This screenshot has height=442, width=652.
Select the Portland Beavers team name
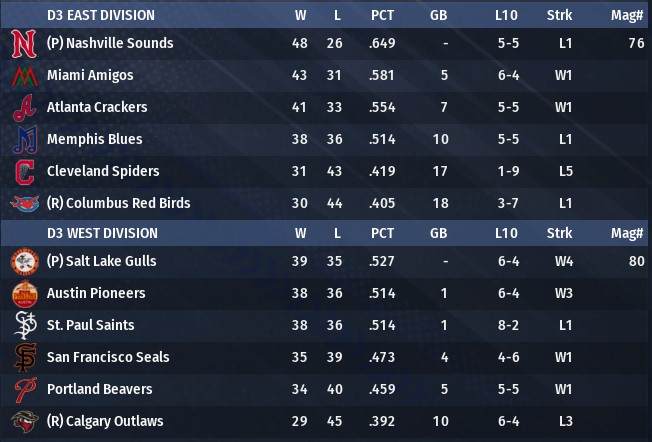(99, 389)
